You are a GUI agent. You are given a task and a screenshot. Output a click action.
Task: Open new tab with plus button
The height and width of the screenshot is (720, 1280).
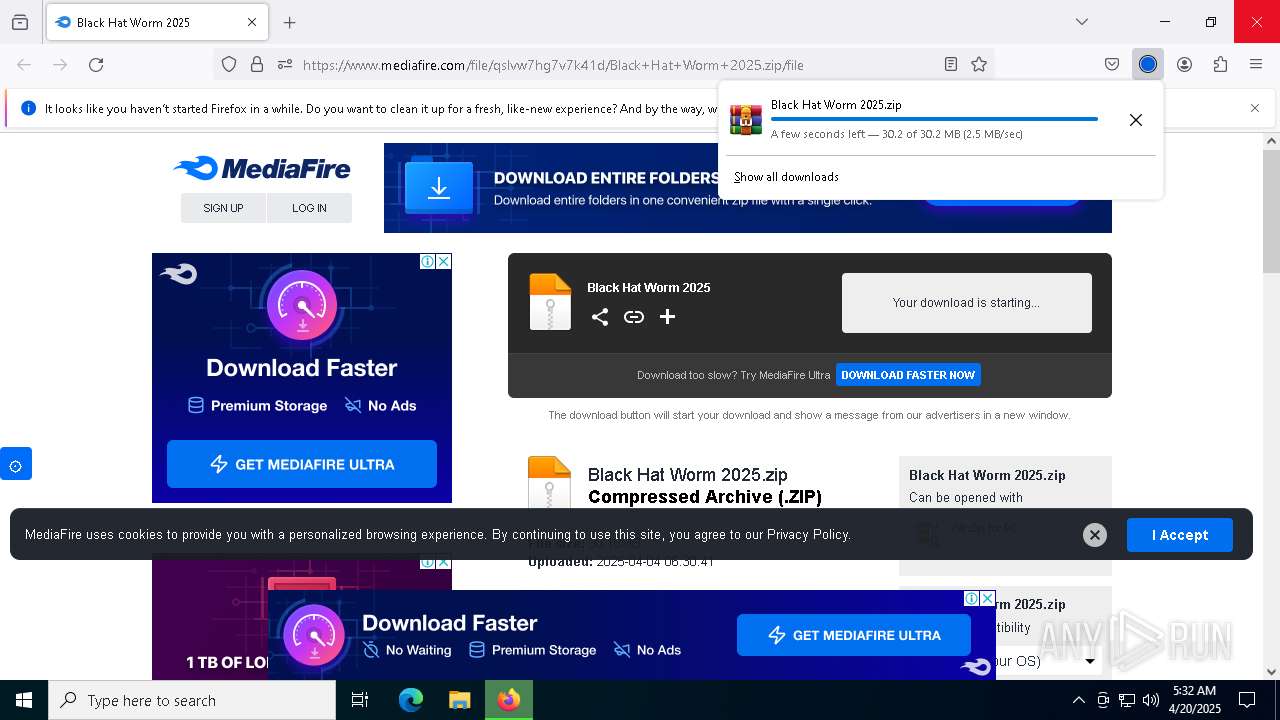[x=290, y=22]
